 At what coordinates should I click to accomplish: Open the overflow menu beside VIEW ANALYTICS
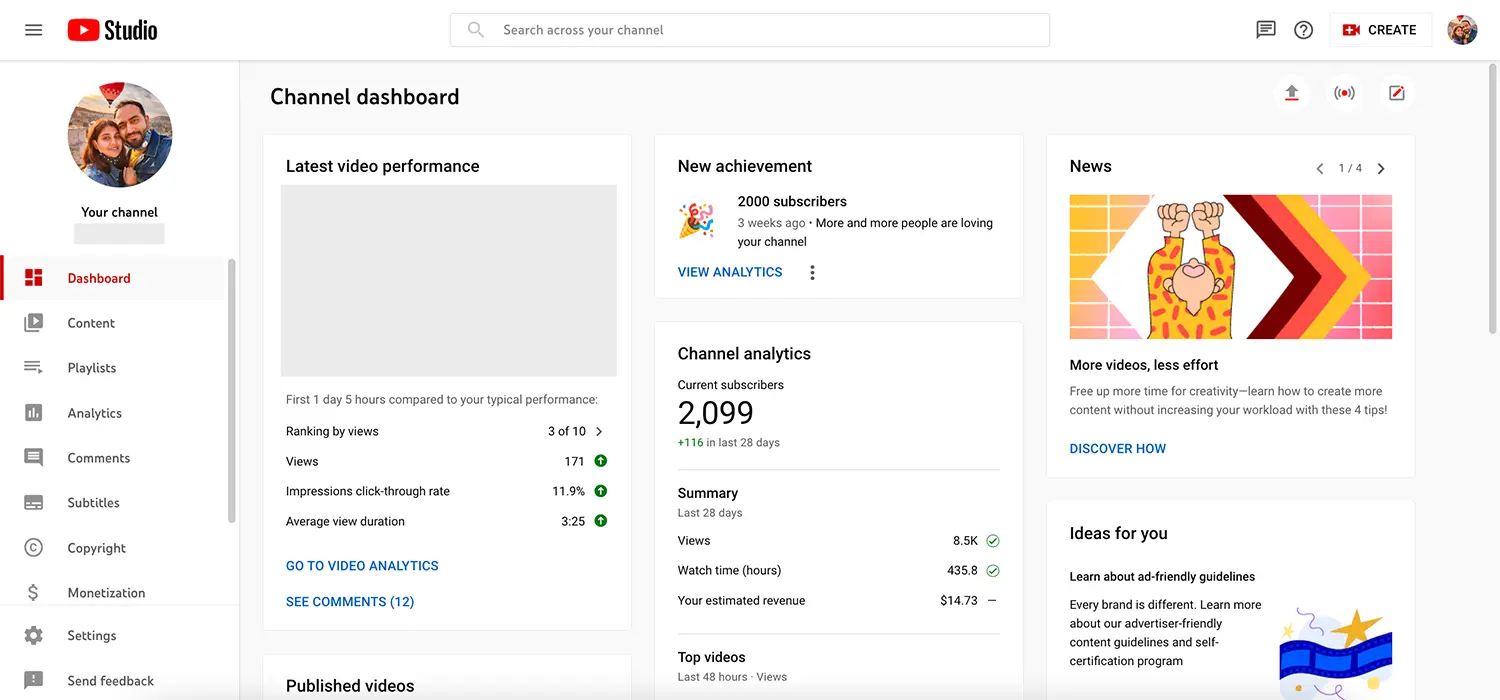[x=812, y=271]
